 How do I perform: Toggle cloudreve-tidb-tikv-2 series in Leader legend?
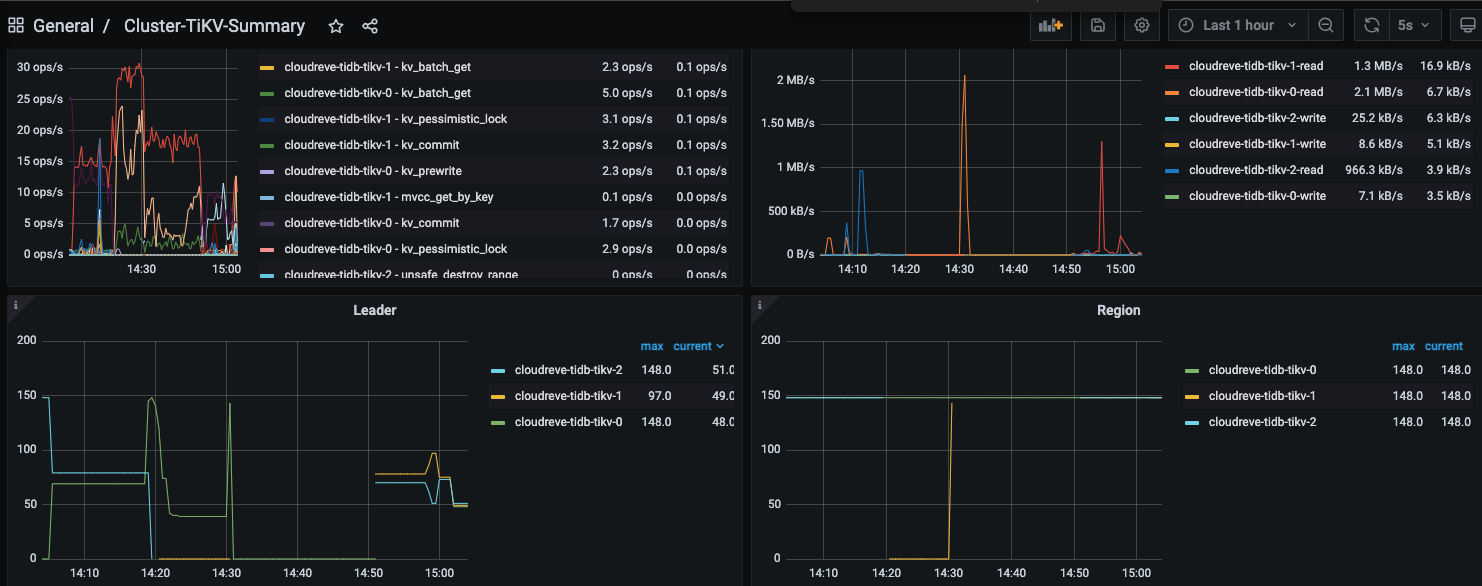[567, 370]
